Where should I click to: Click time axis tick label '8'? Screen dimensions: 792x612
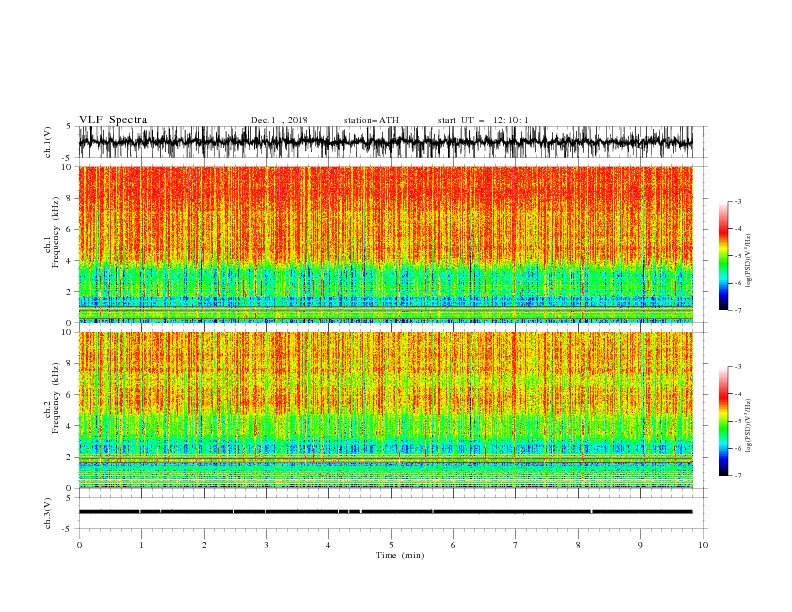click(578, 545)
